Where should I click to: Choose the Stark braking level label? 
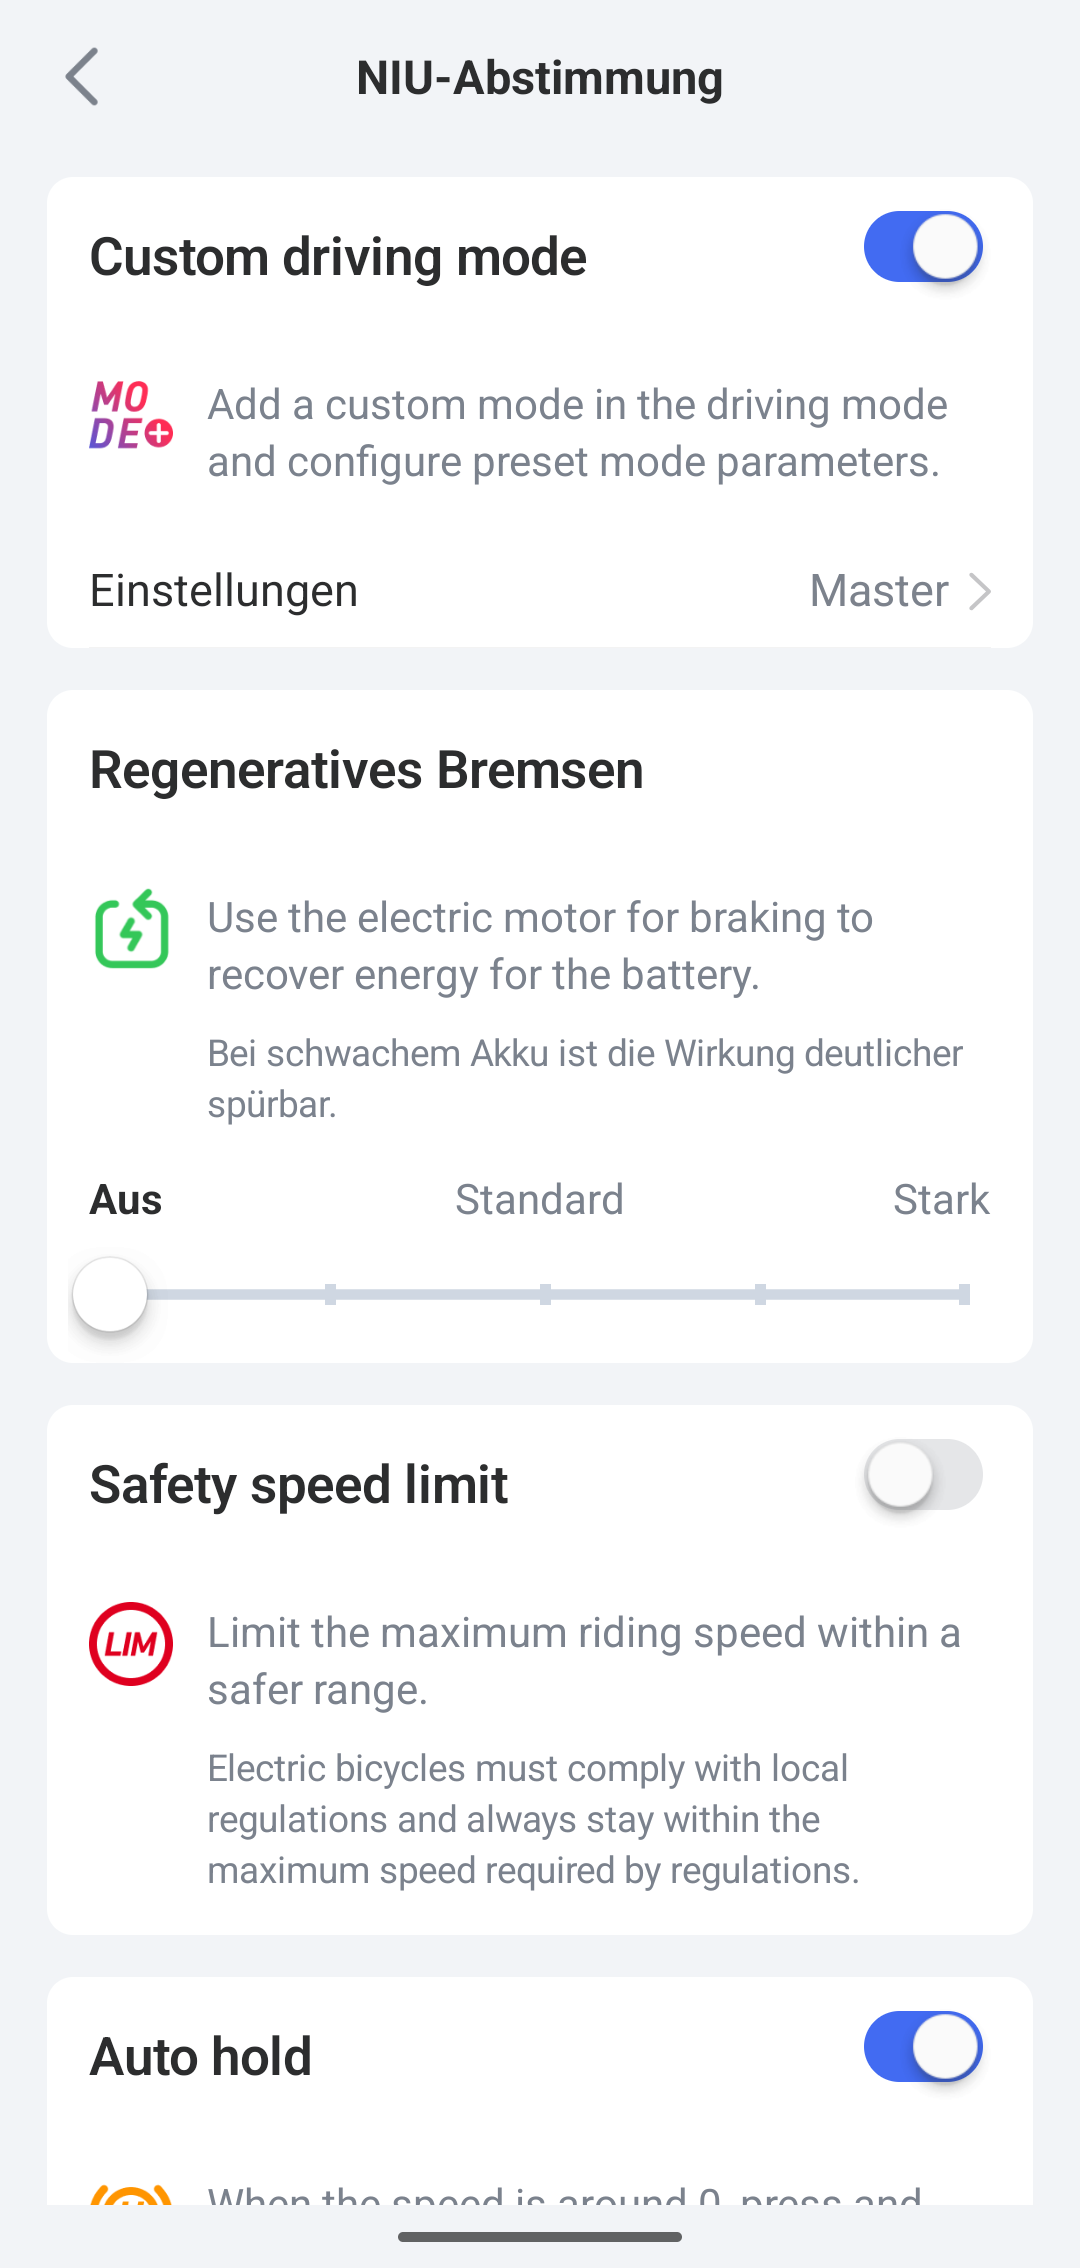click(940, 1199)
